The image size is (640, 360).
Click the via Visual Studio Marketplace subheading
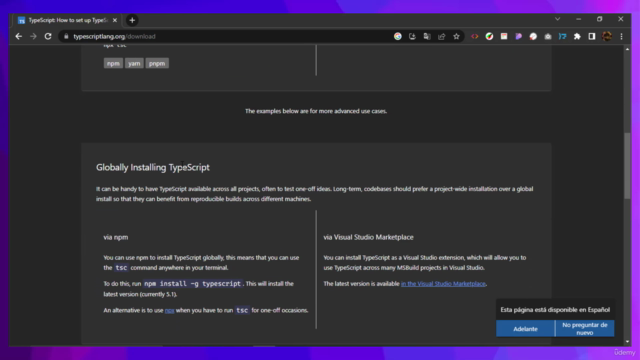coord(368,237)
